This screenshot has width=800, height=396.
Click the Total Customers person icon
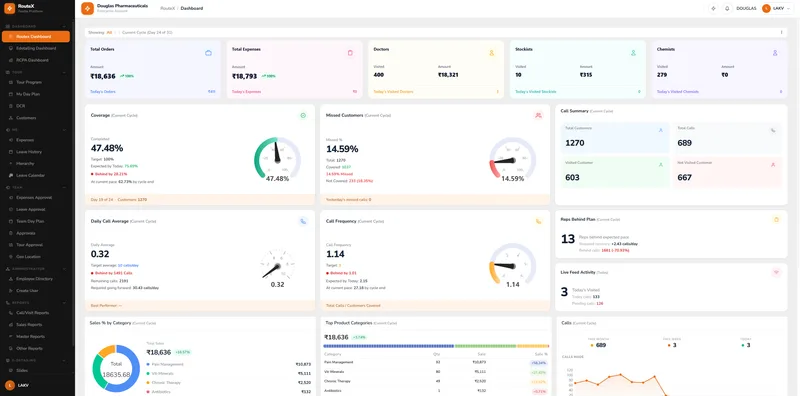(x=661, y=130)
